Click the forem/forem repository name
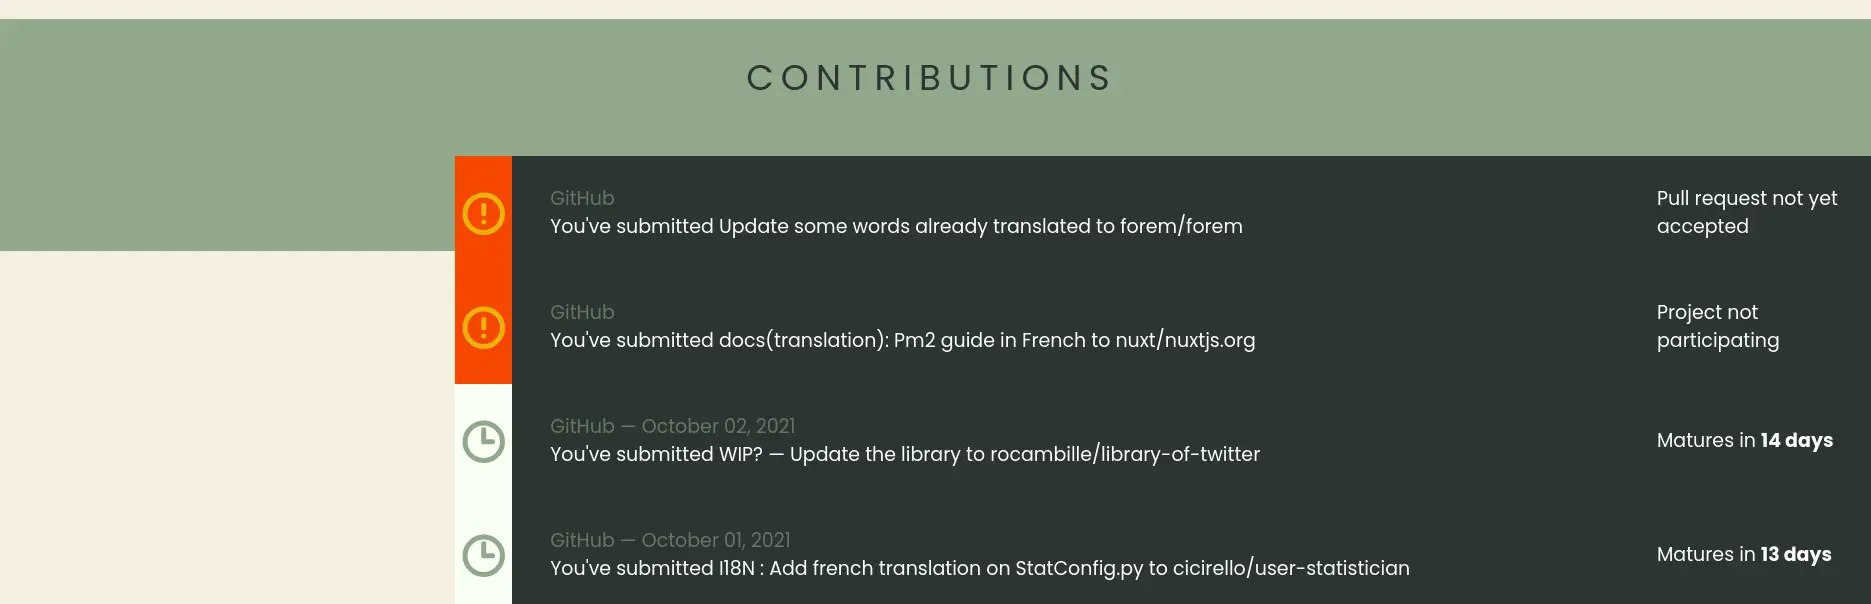 click(x=1181, y=226)
